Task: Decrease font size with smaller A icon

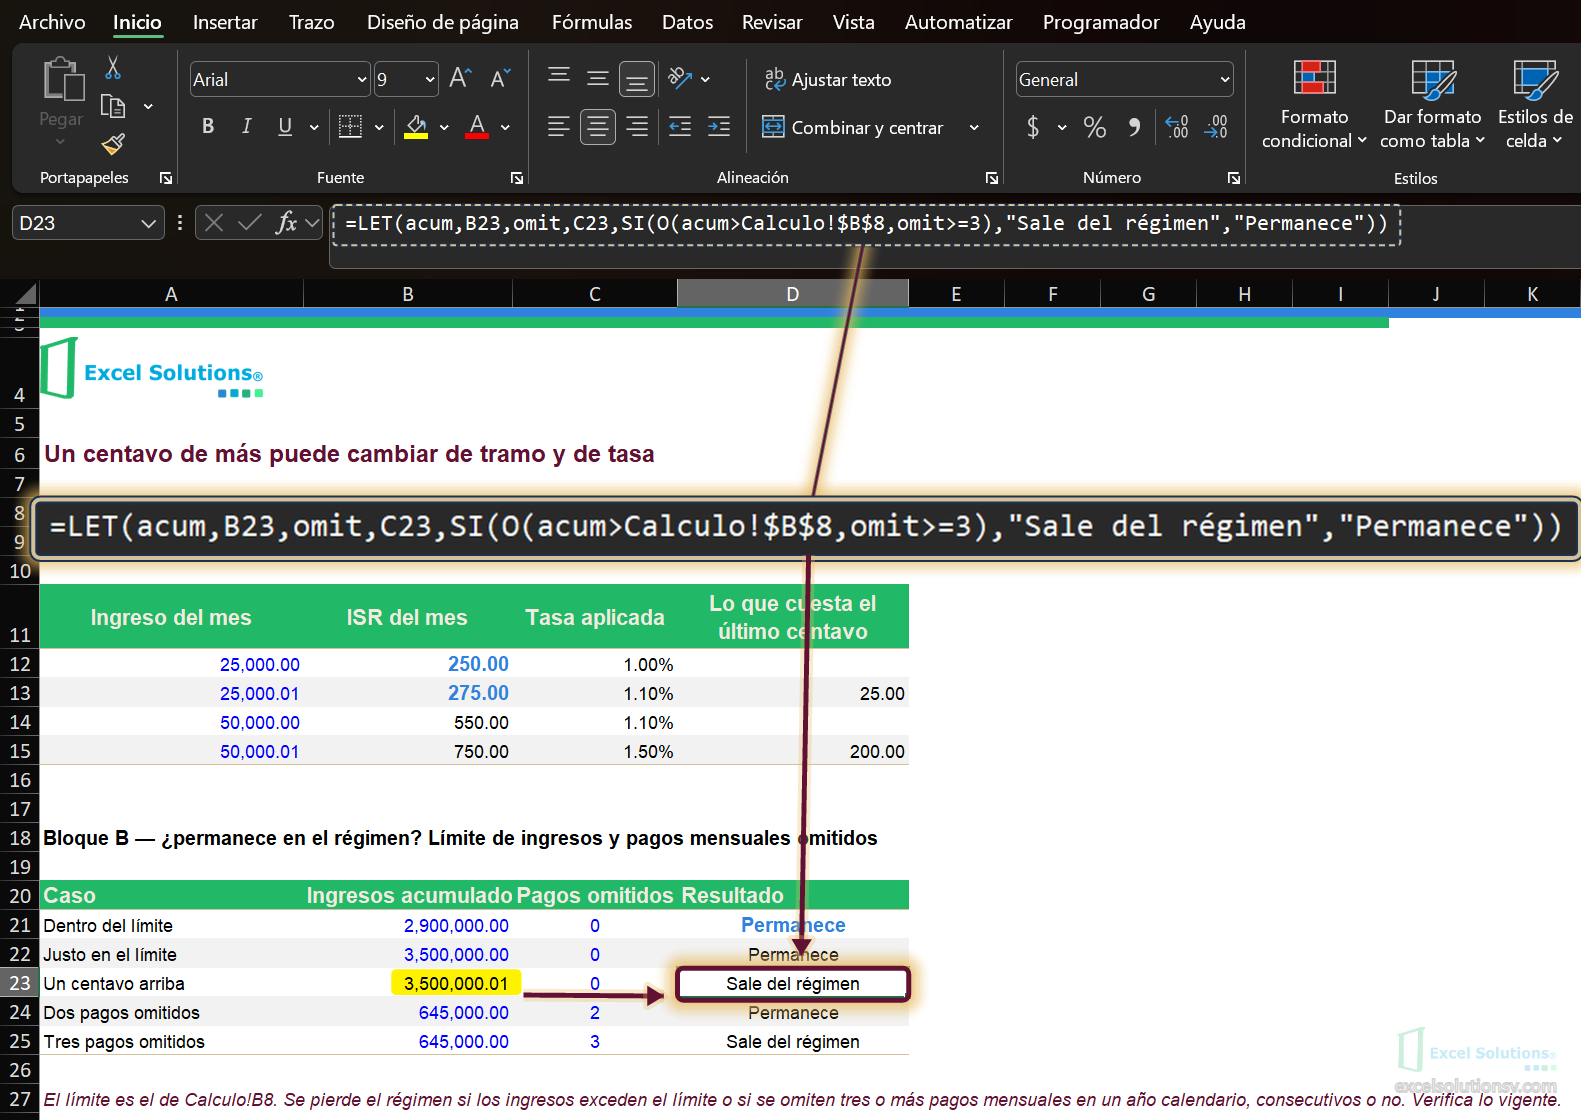Action: (500, 78)
